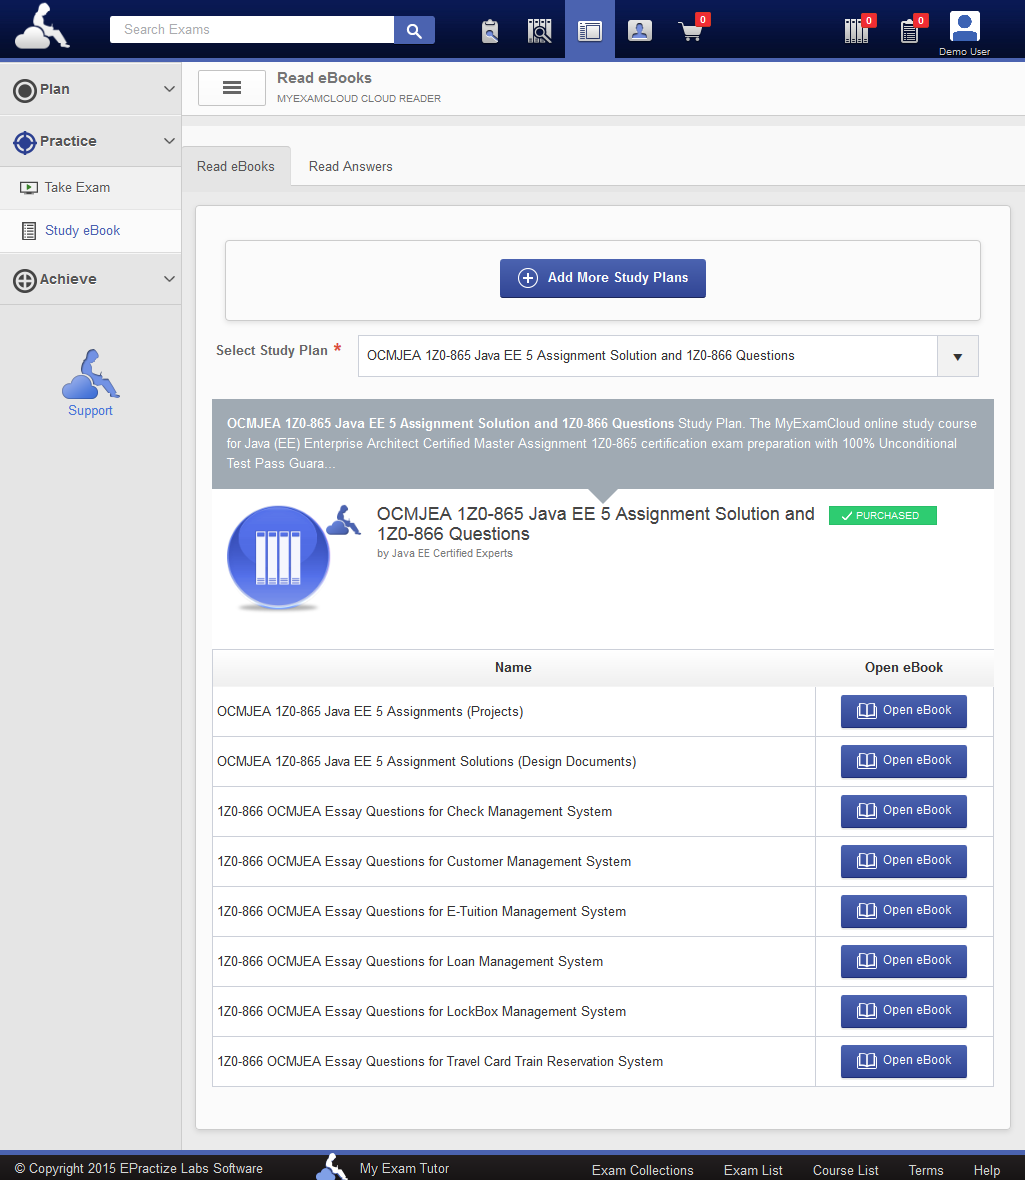Screen dimensions: 1025x1180
Task: Collapse the Practice sidebar section
Action: (90, 141)
